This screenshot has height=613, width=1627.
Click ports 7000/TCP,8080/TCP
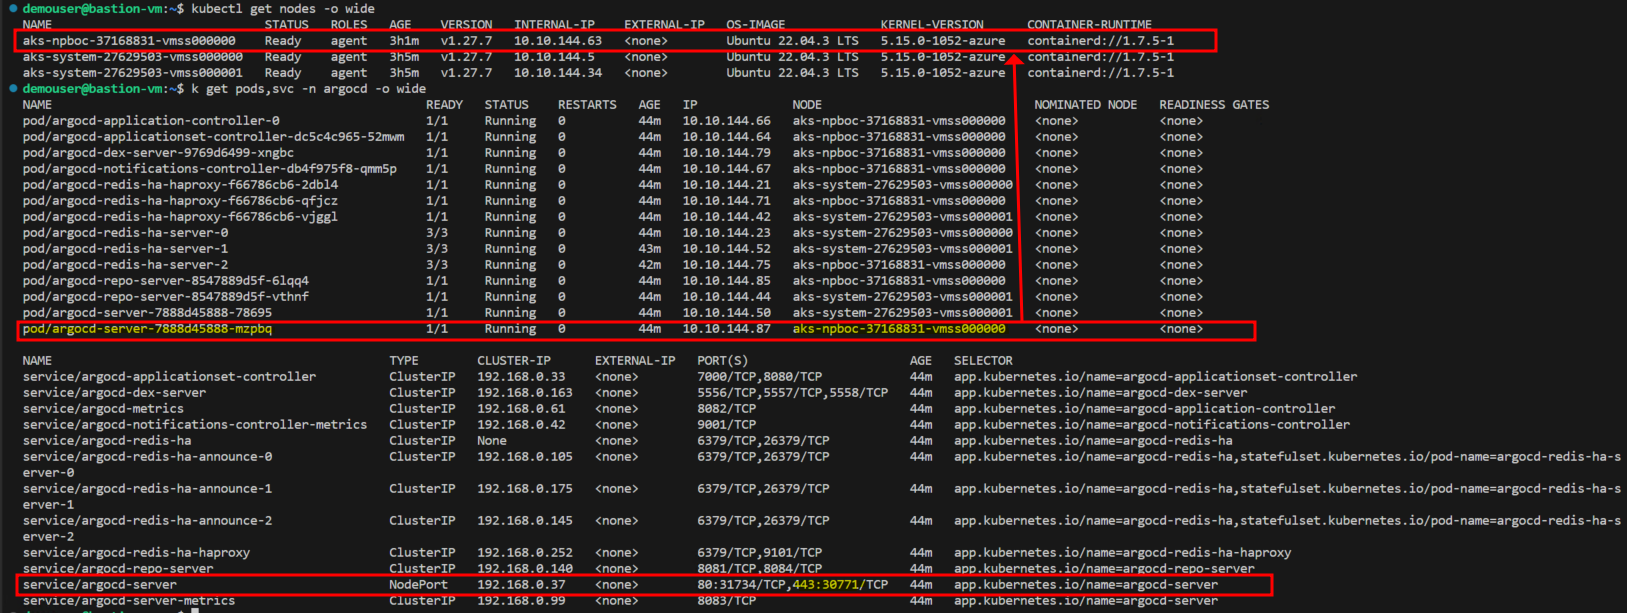tap(759, 377)
